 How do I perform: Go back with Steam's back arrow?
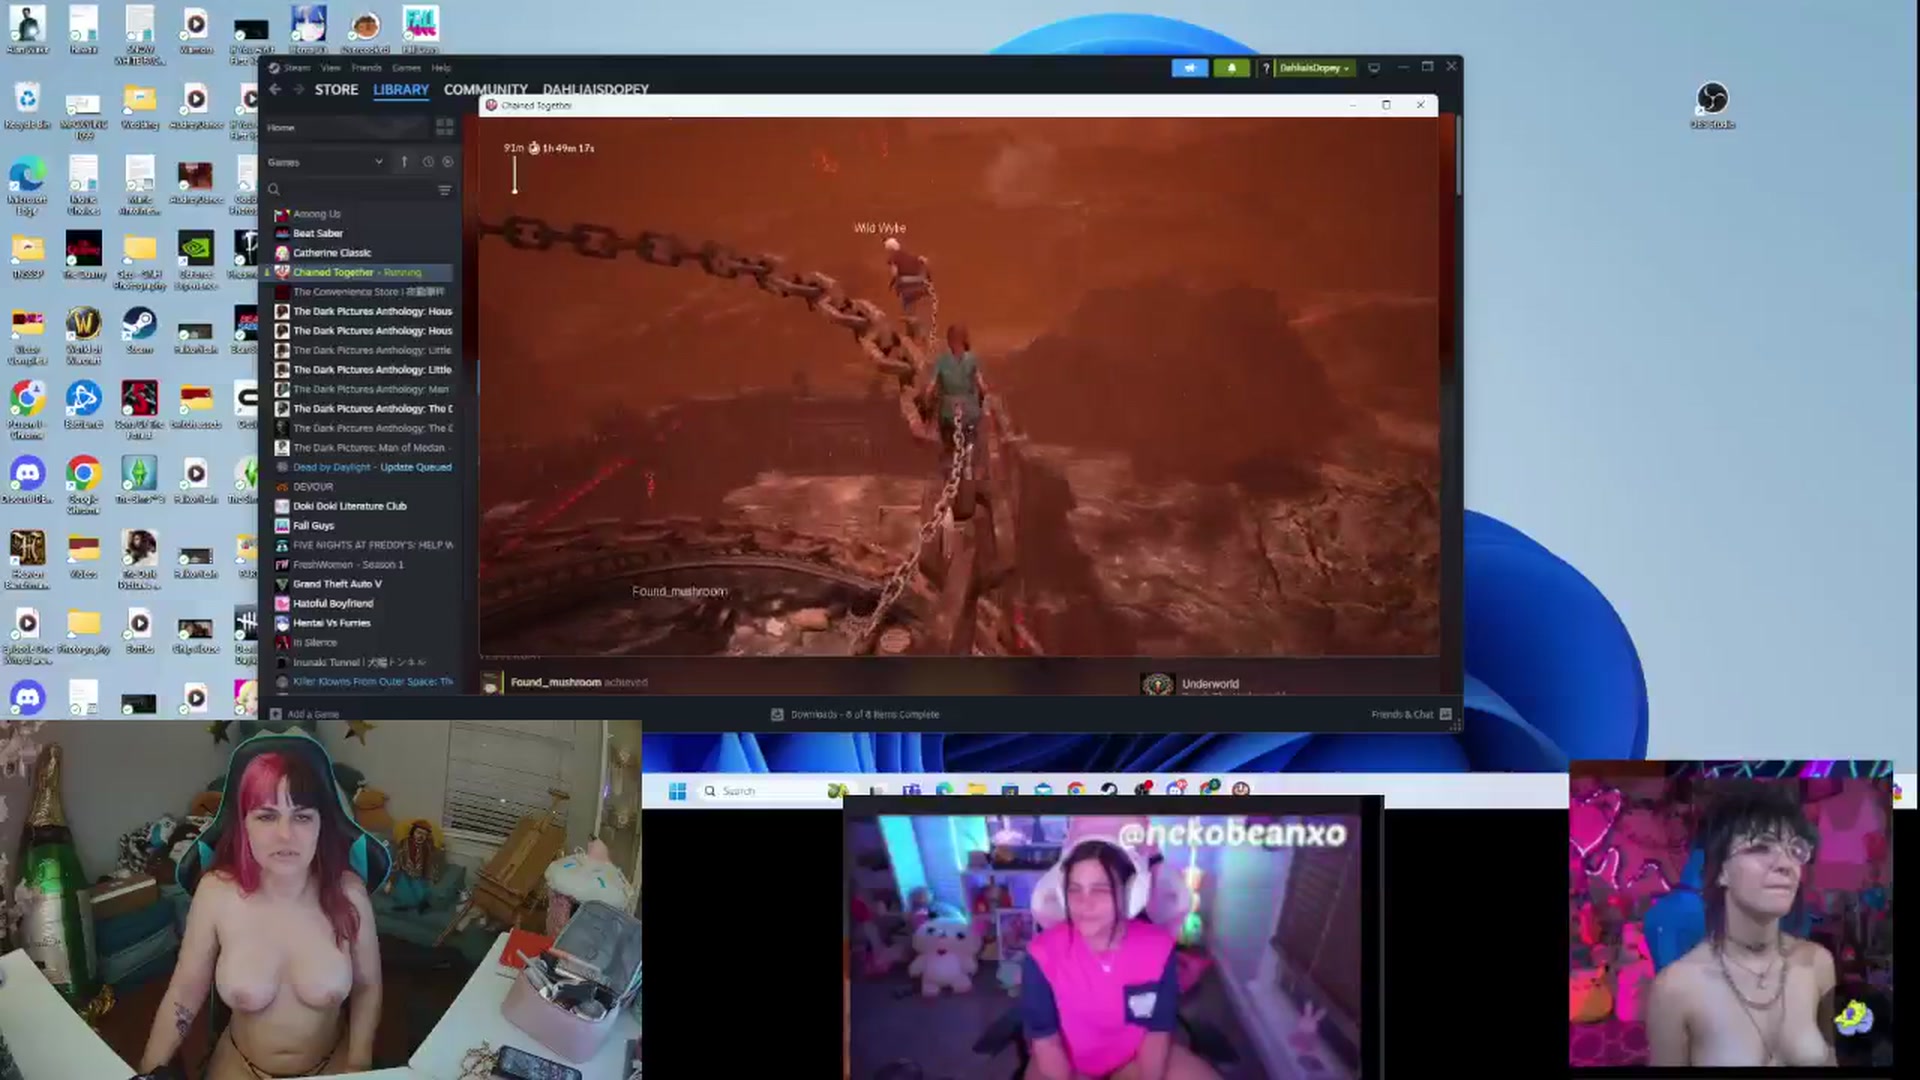pos(275,89)
